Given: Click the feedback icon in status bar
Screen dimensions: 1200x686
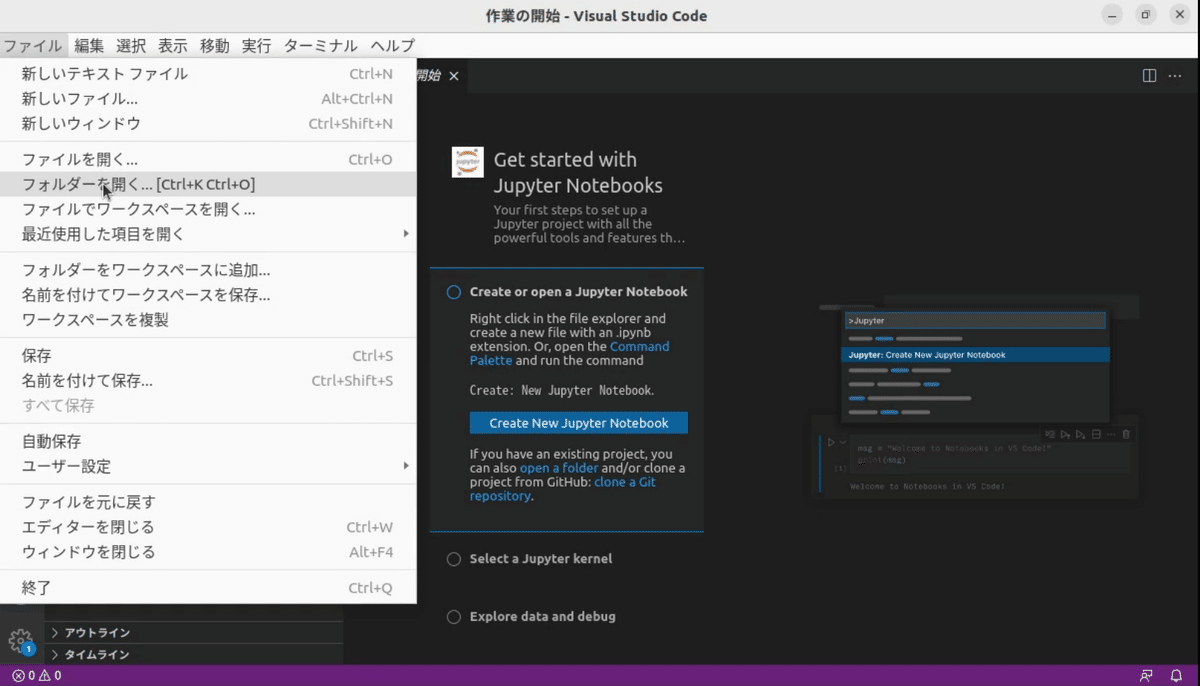Looking at the screenshot, I should tap(1146, 675).
